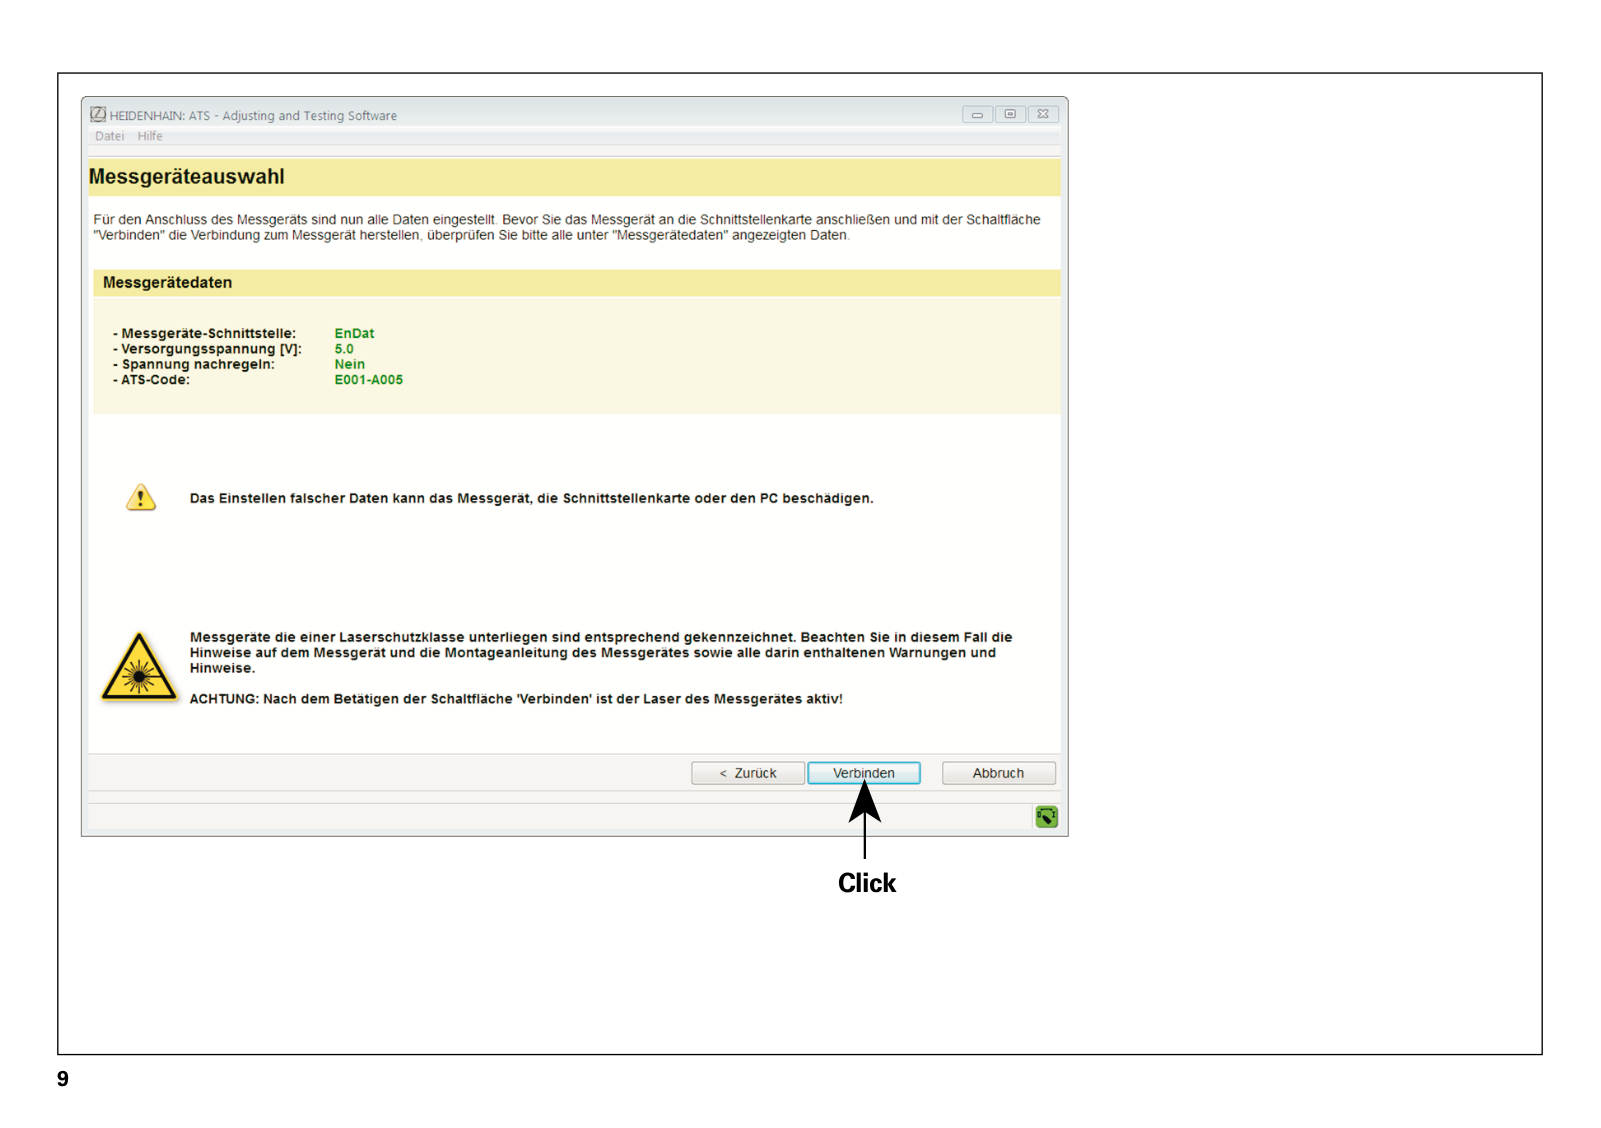
Task: Maximize the ATS software window
Action: 1010,115
